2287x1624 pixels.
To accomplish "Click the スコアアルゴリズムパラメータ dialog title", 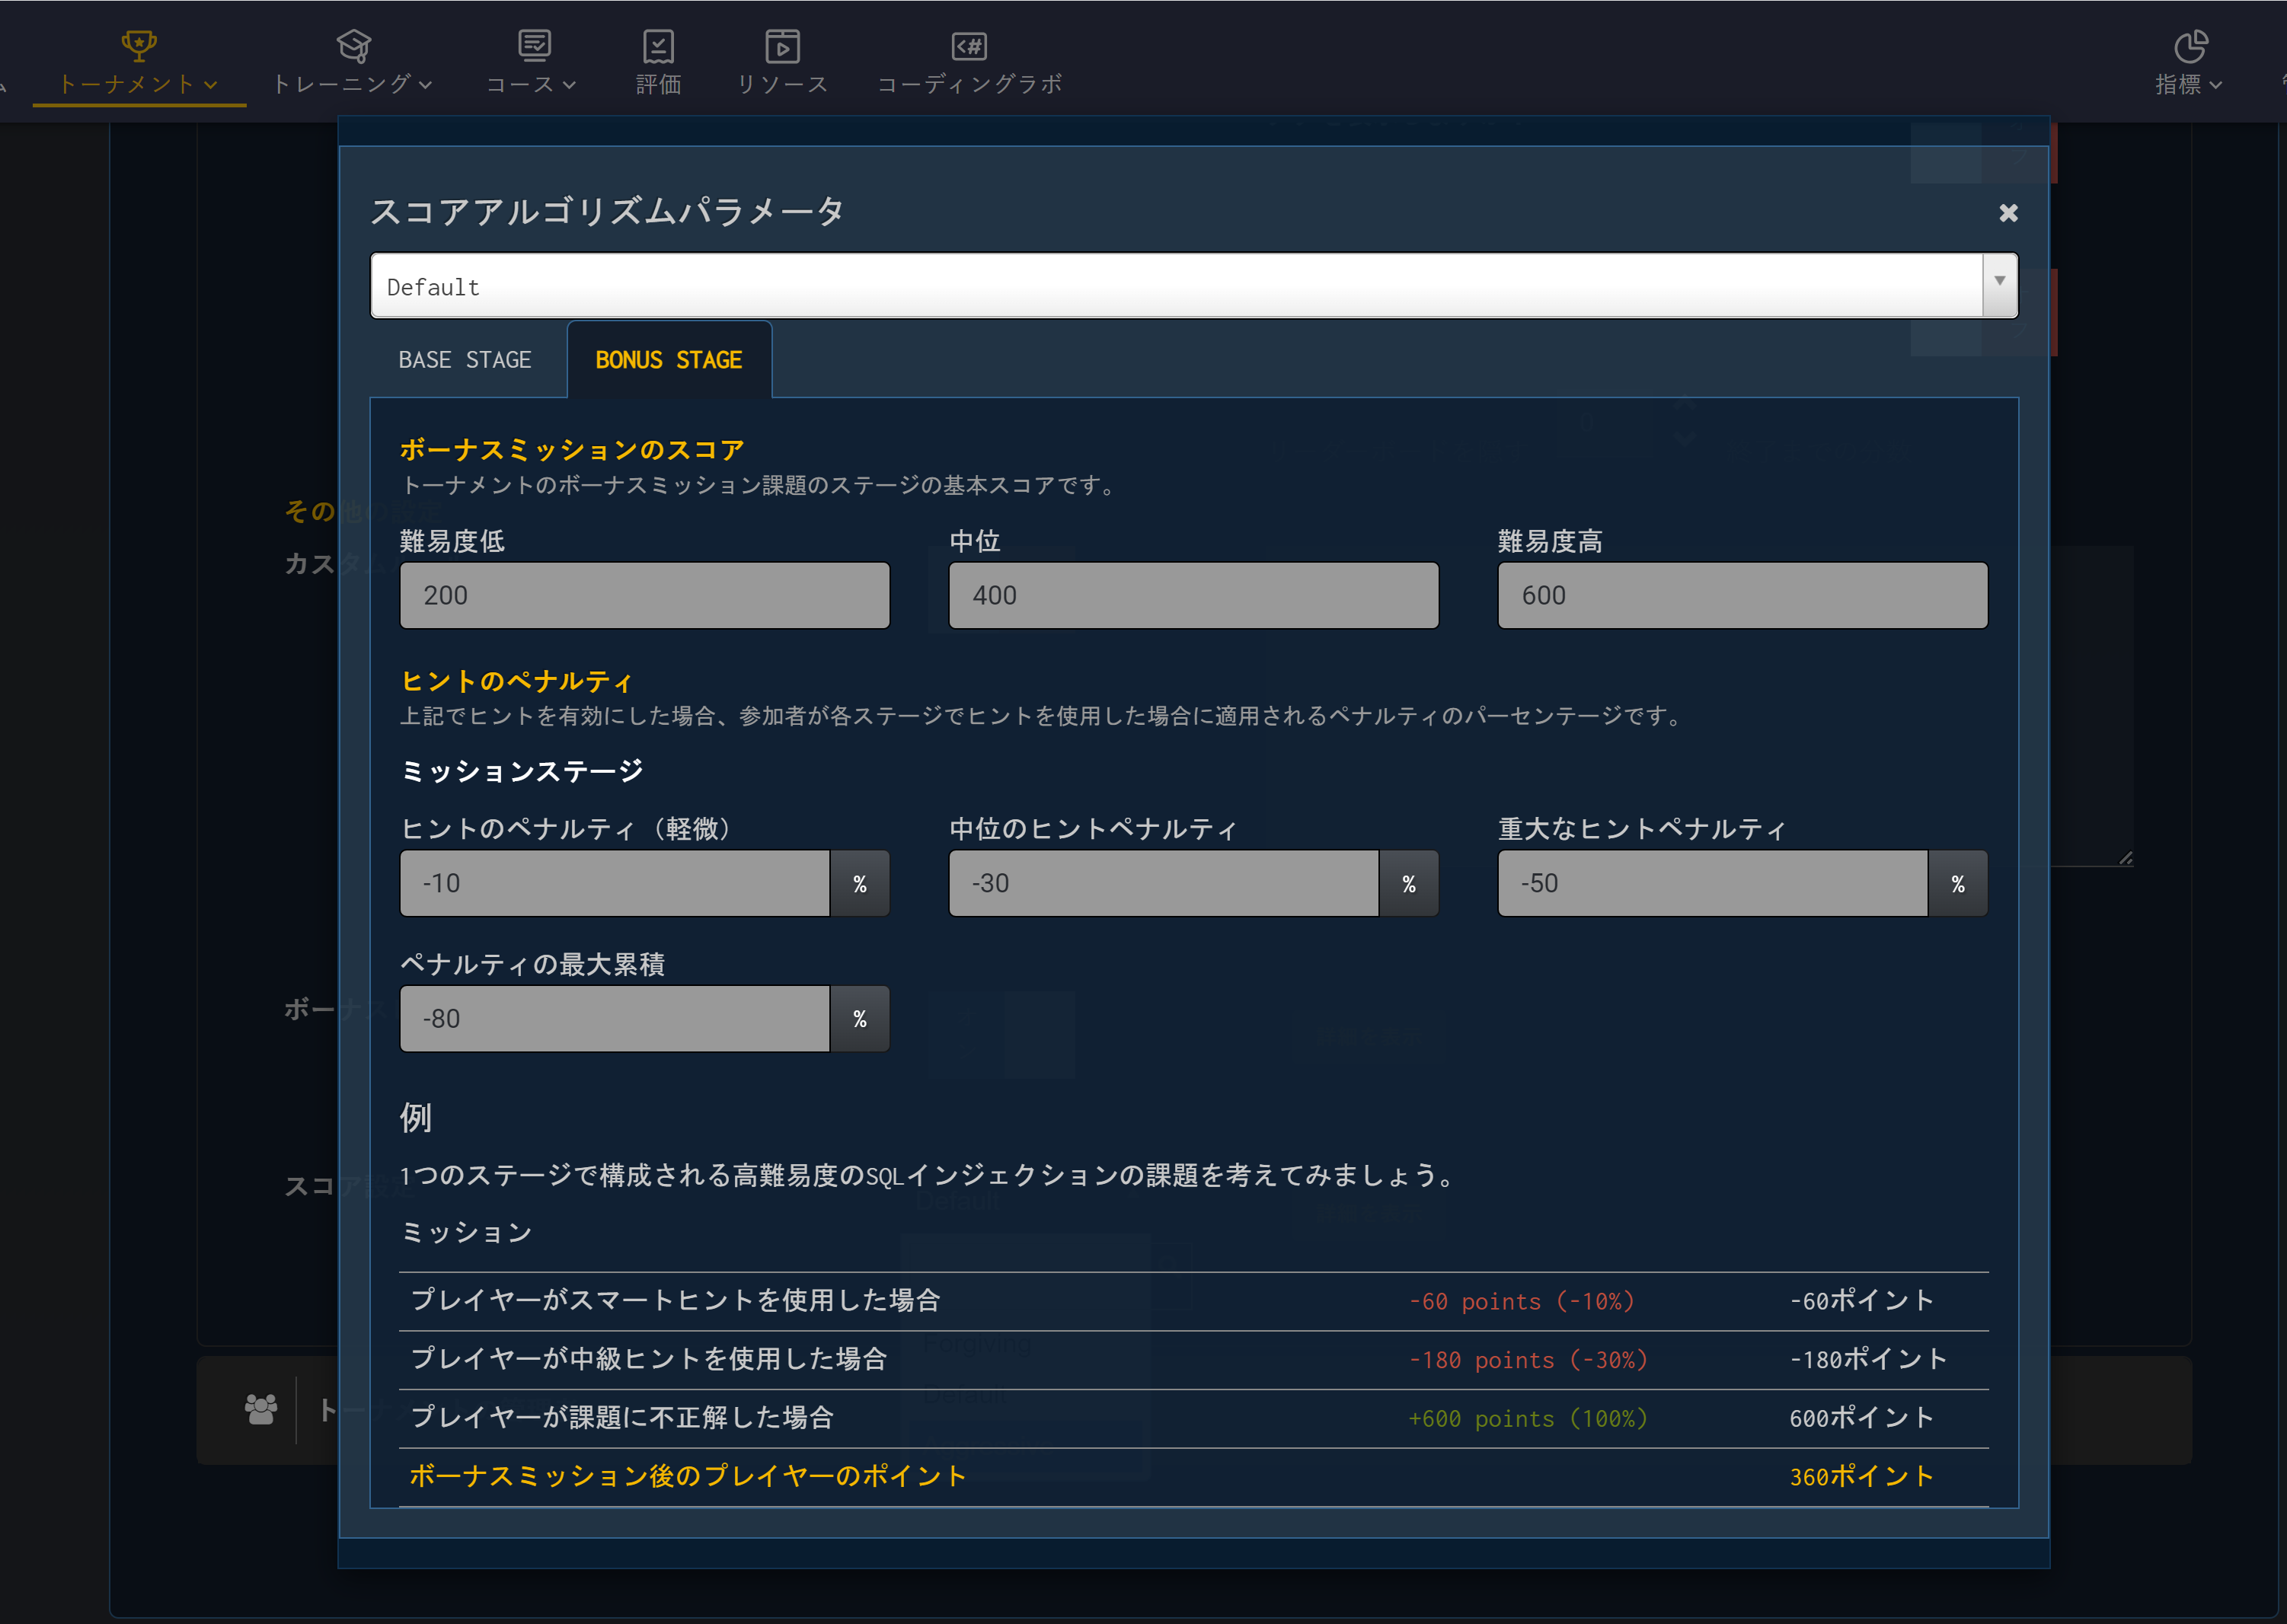I will (607, 211).
